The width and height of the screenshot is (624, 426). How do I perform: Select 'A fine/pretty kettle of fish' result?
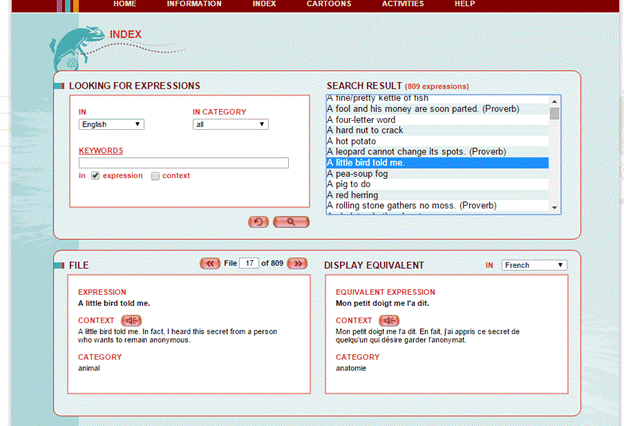(x=437, y=99)
